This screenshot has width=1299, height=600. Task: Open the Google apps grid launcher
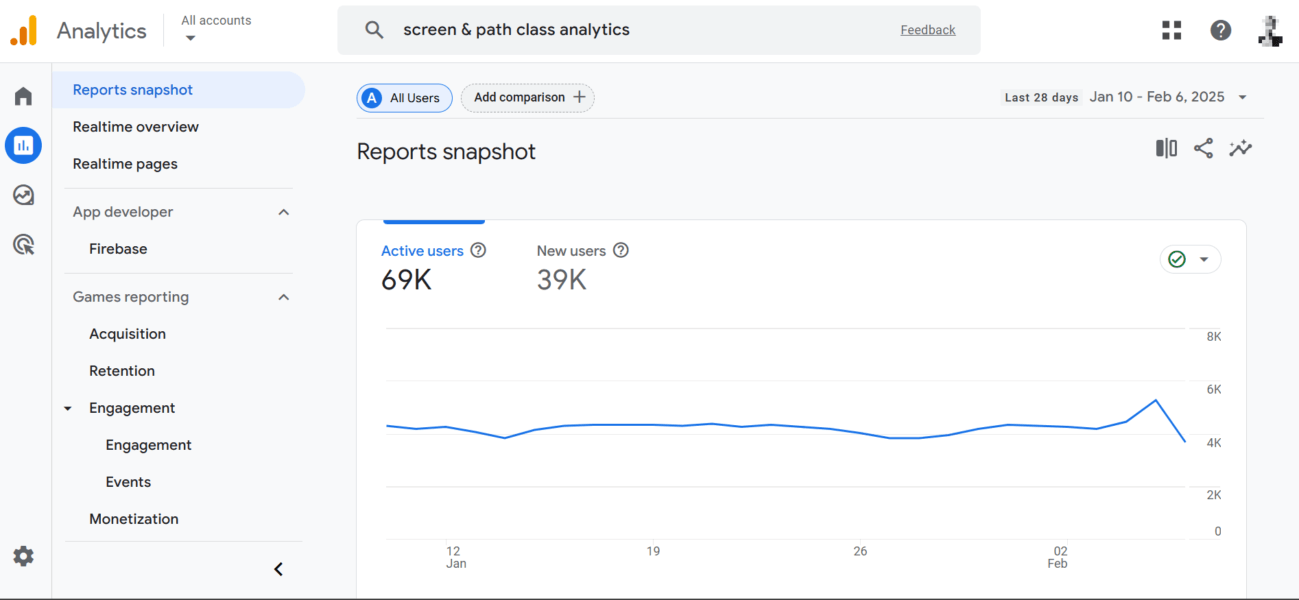[1171, 30]
